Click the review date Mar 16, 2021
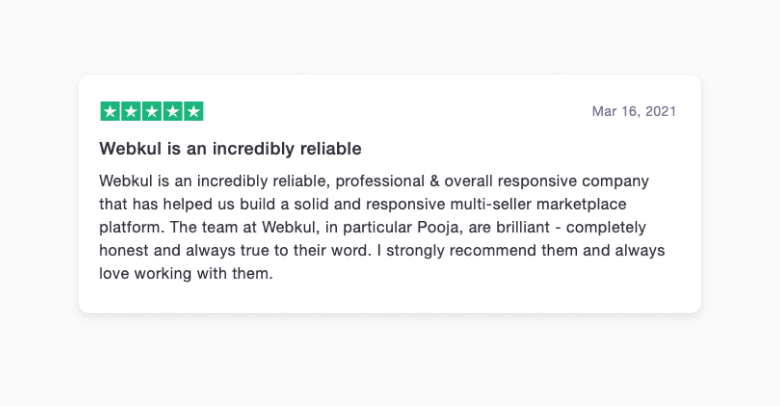This screenshot has width=780, height=406. coord(633,111)
